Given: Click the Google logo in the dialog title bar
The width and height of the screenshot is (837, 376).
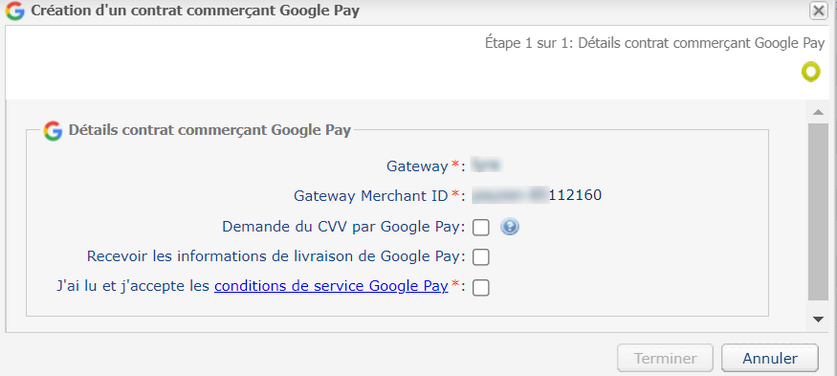Looking at the screenshot, I should 15,11.
